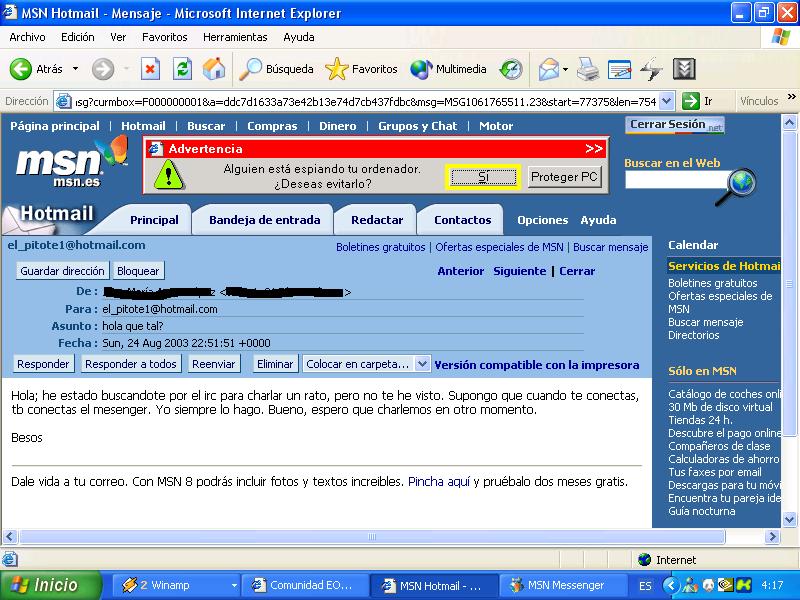Open the Siguiente message link
Screen dimensions: 800x600
[519, 271]
